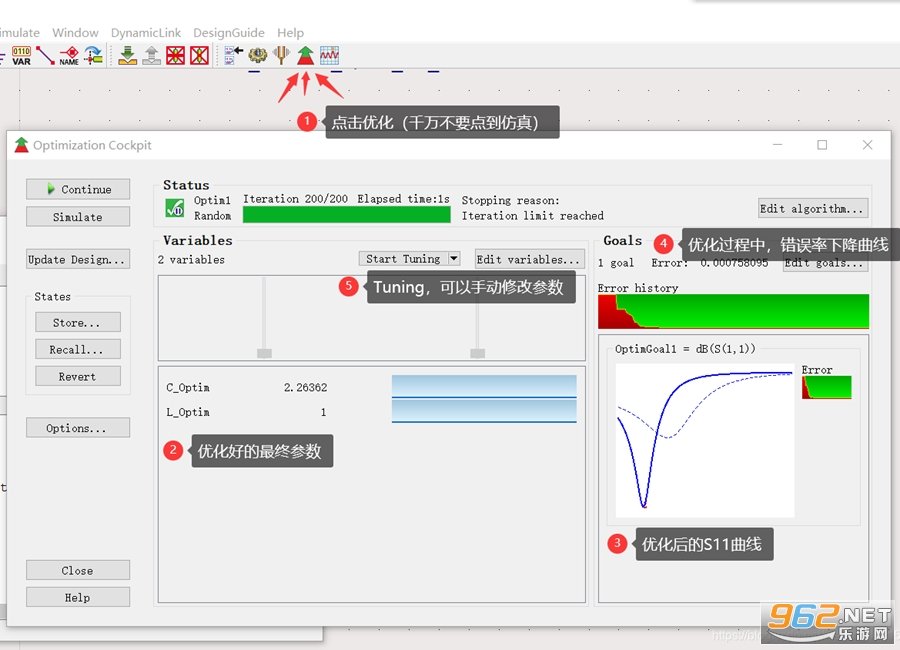Open the DesignGuide menu
The height and width of the screenshot is (650, 900).
(228, 33)
